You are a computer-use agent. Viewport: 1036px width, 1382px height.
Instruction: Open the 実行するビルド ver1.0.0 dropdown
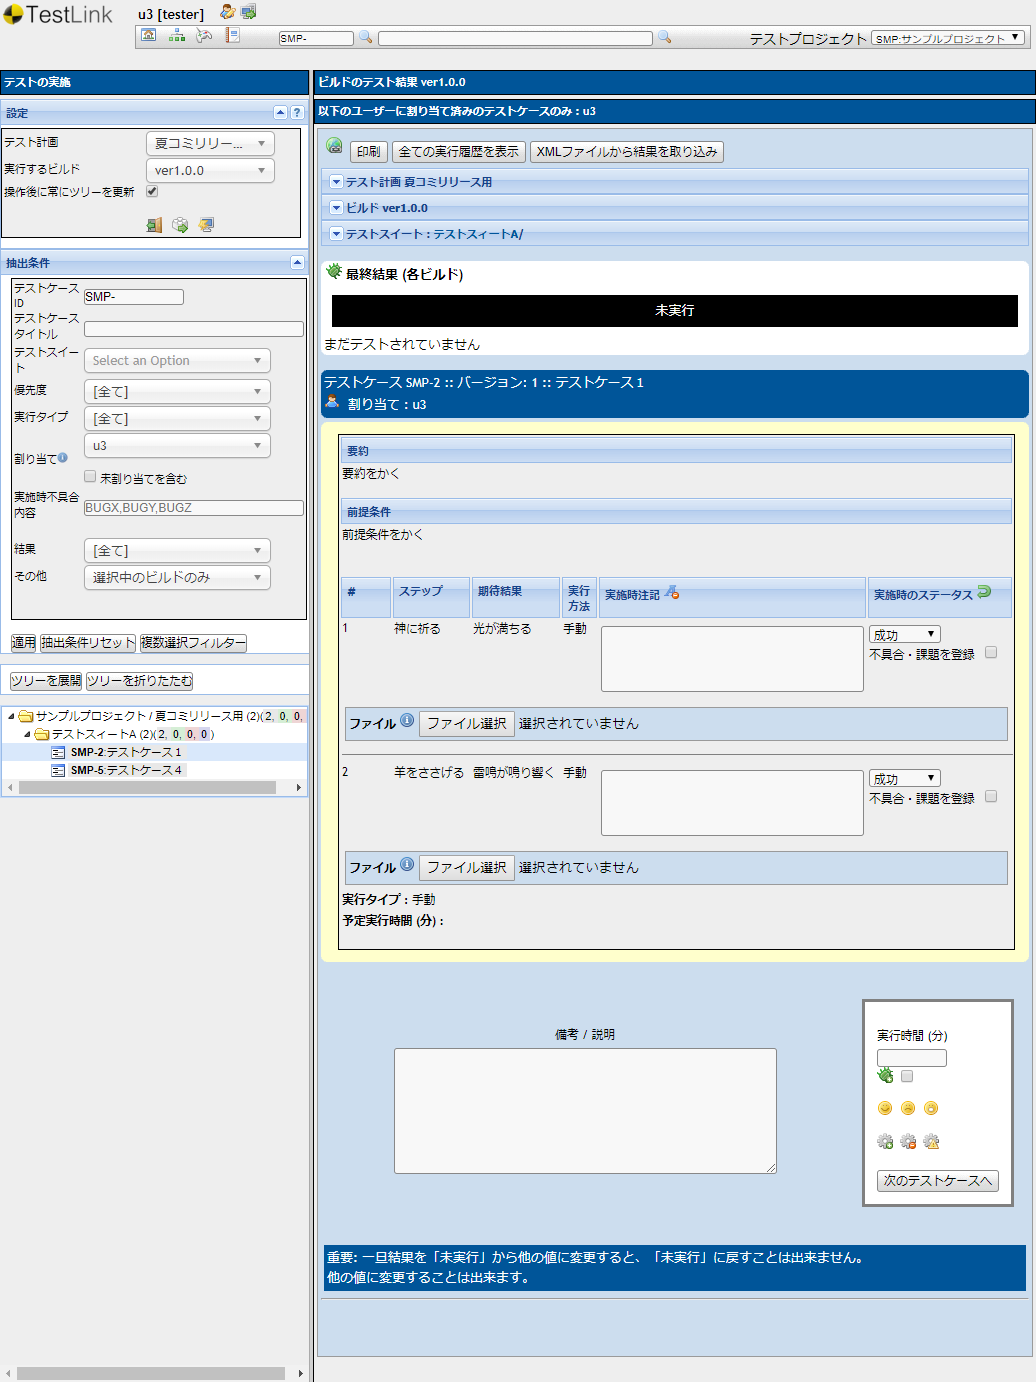click(210, 170)
